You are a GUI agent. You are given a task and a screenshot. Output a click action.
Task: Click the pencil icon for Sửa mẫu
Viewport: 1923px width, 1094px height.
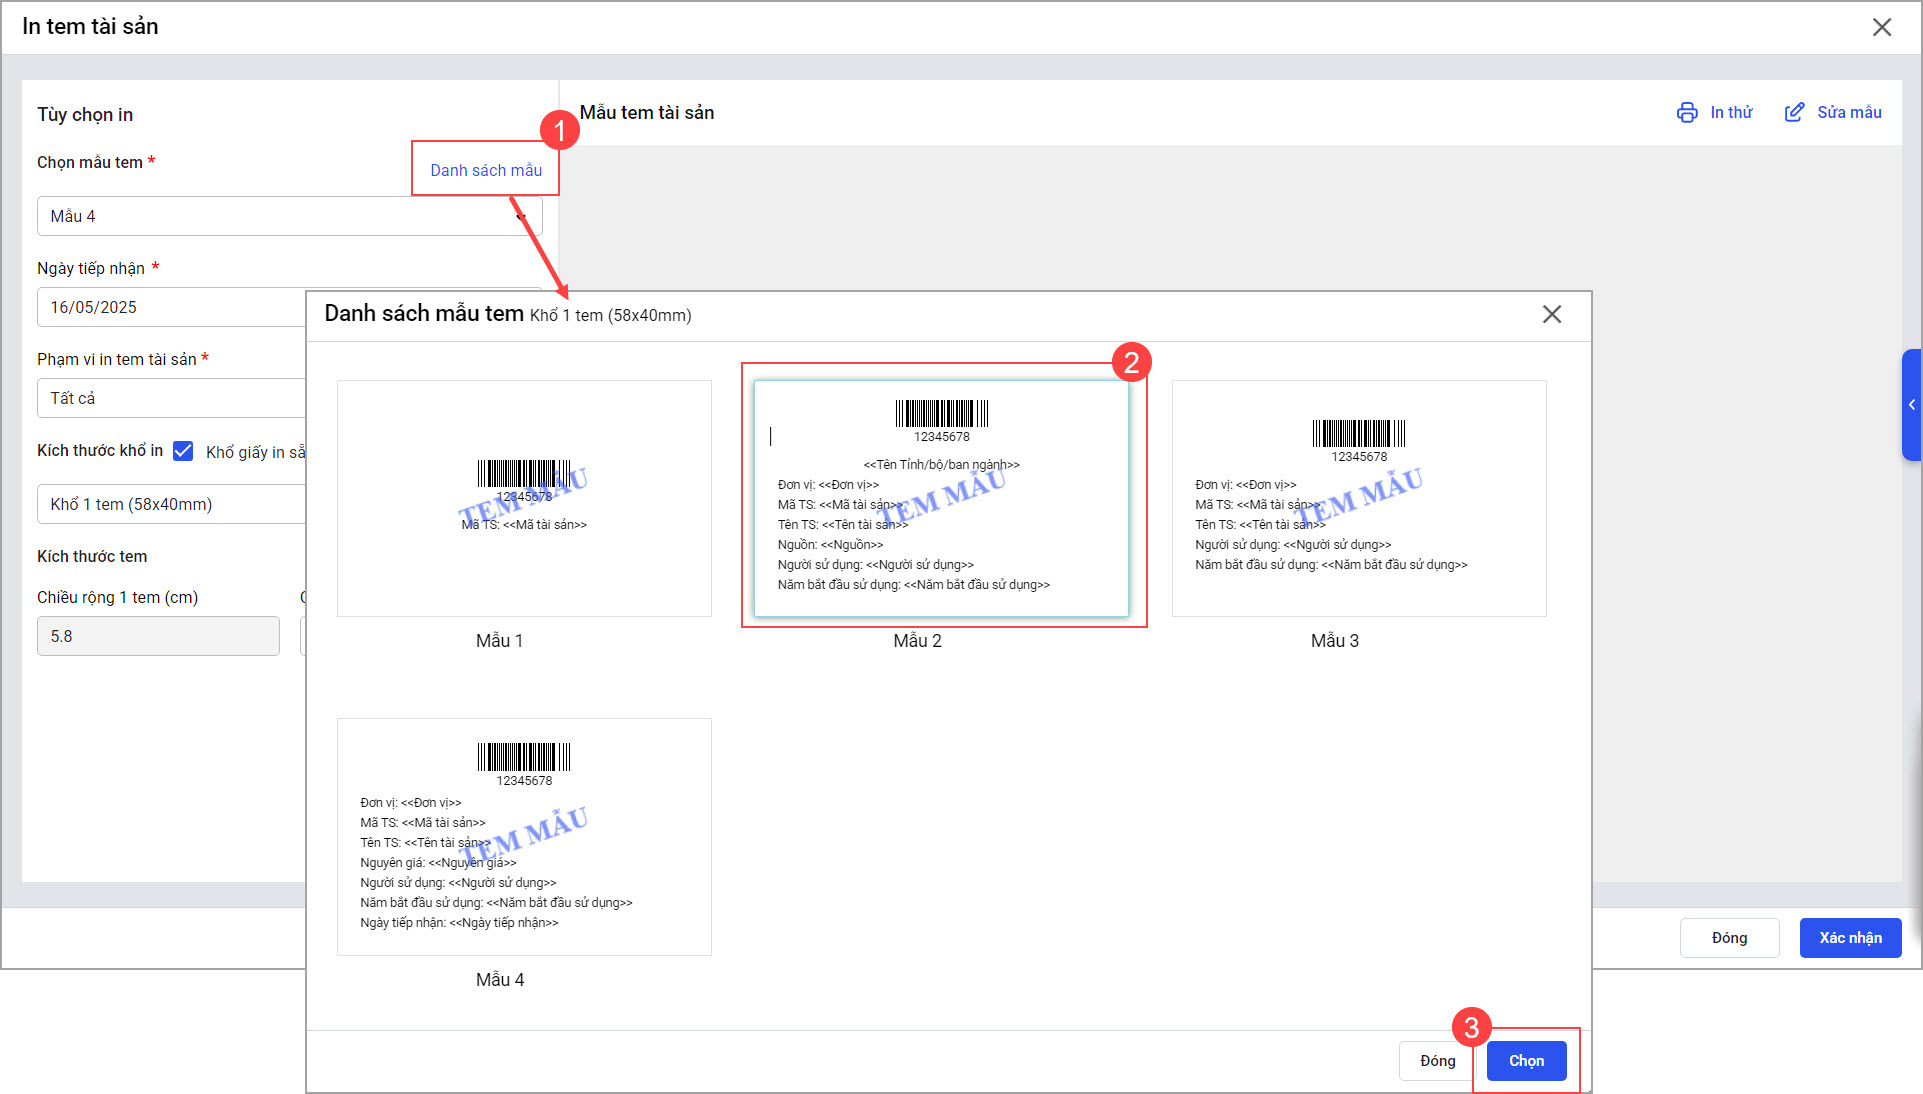pos(1794,113)
